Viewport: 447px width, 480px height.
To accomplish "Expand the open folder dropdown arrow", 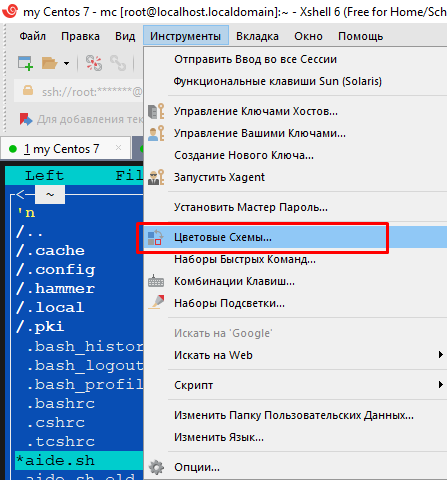I will point(66,63).
